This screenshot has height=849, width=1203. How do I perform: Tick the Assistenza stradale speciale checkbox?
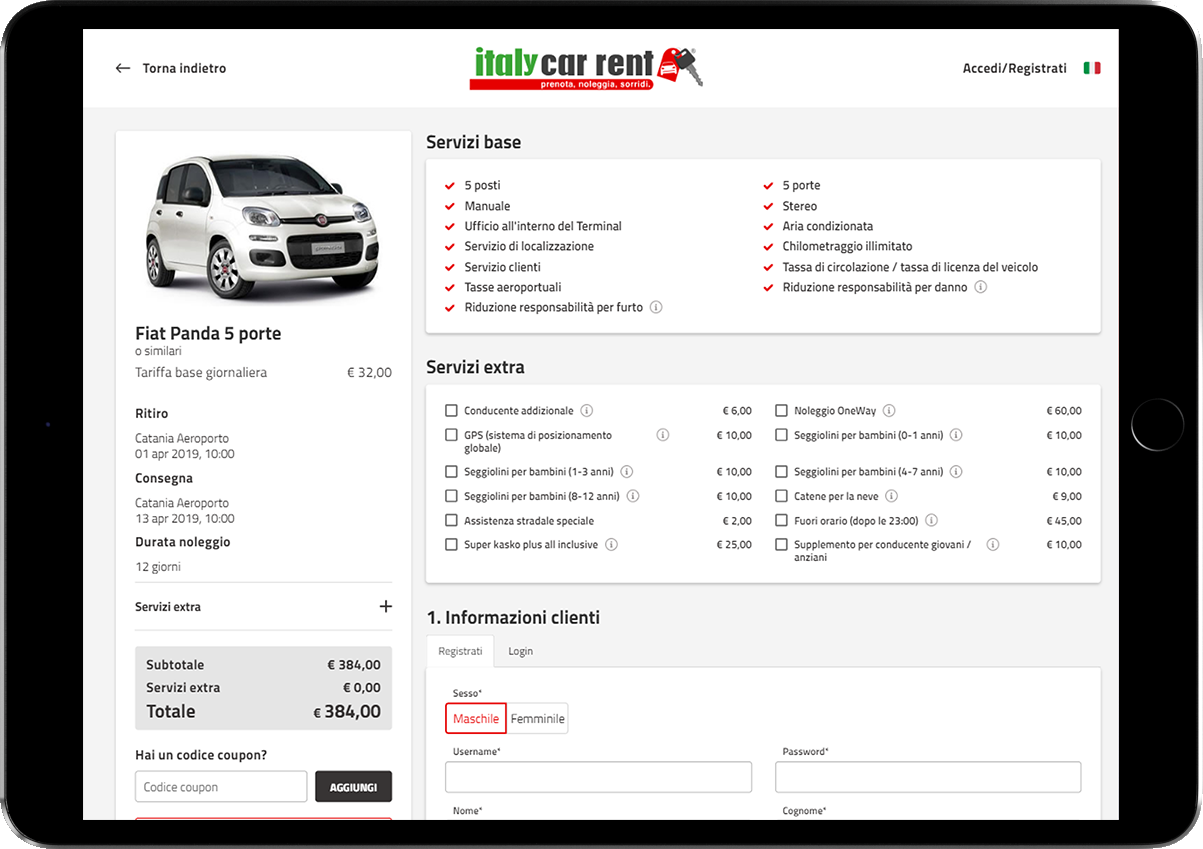point(451,521)
